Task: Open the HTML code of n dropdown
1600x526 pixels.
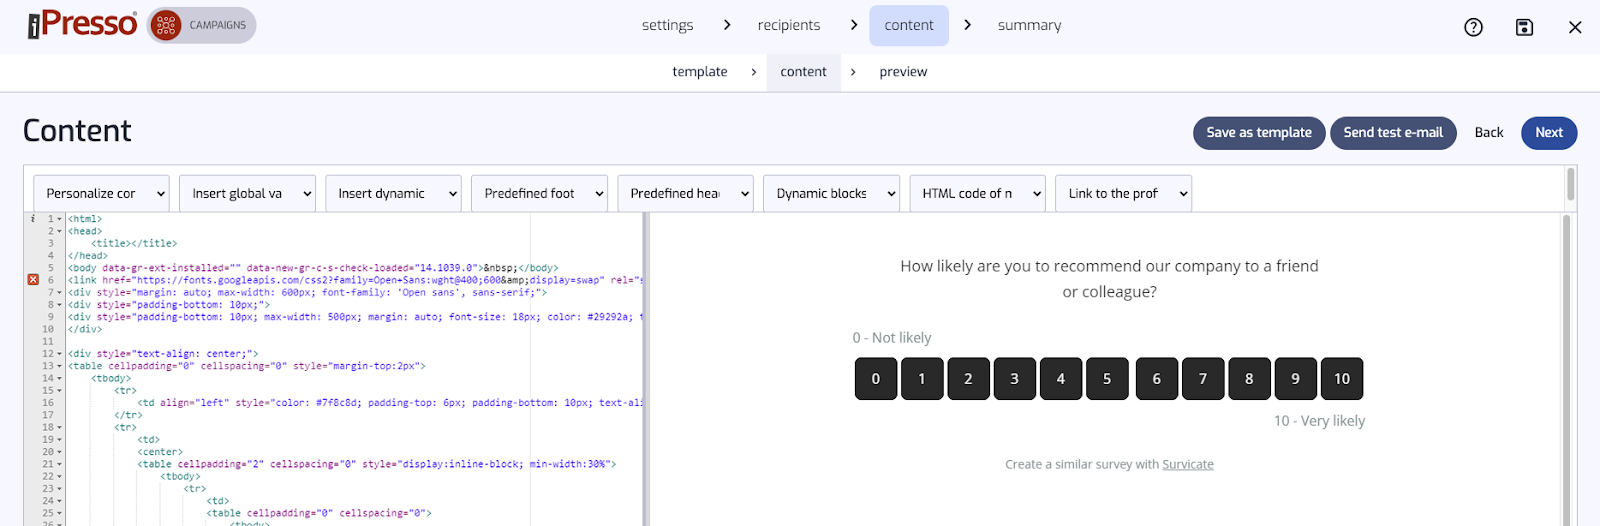Action: [977, 193]
